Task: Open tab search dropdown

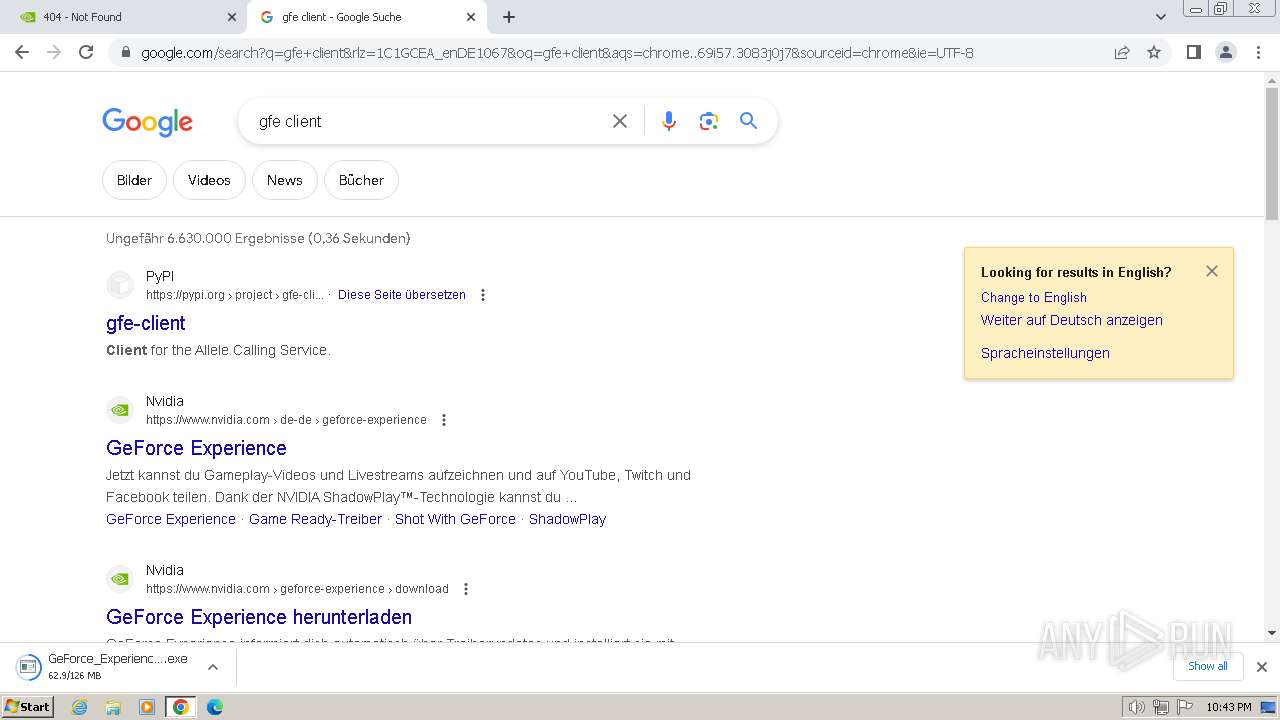Action: [x=1161, y=17]
